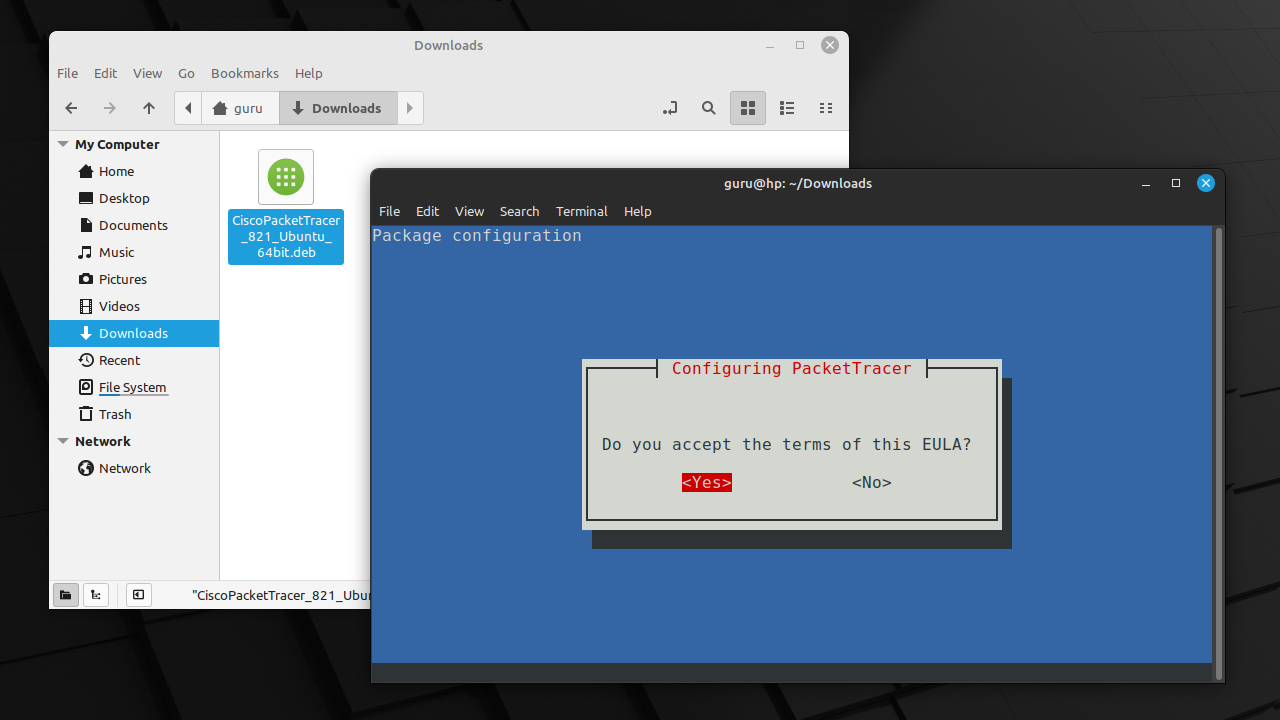This screenshot has width=1280, height=720.
Task: Close the terminal window
Action: (1206, 183)
